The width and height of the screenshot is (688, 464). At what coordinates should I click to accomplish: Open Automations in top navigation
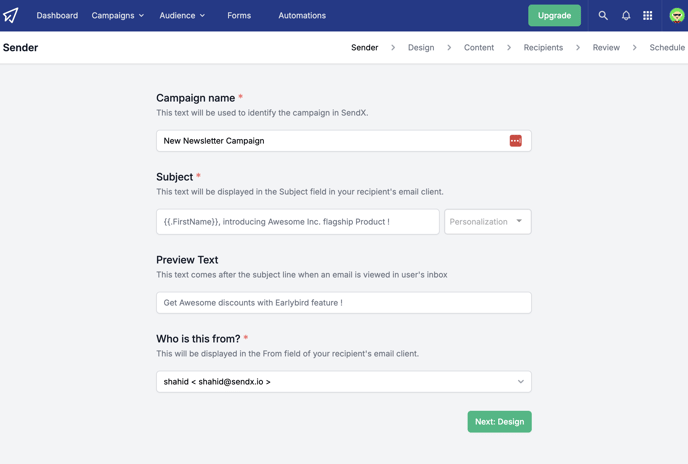pos(302,15)
